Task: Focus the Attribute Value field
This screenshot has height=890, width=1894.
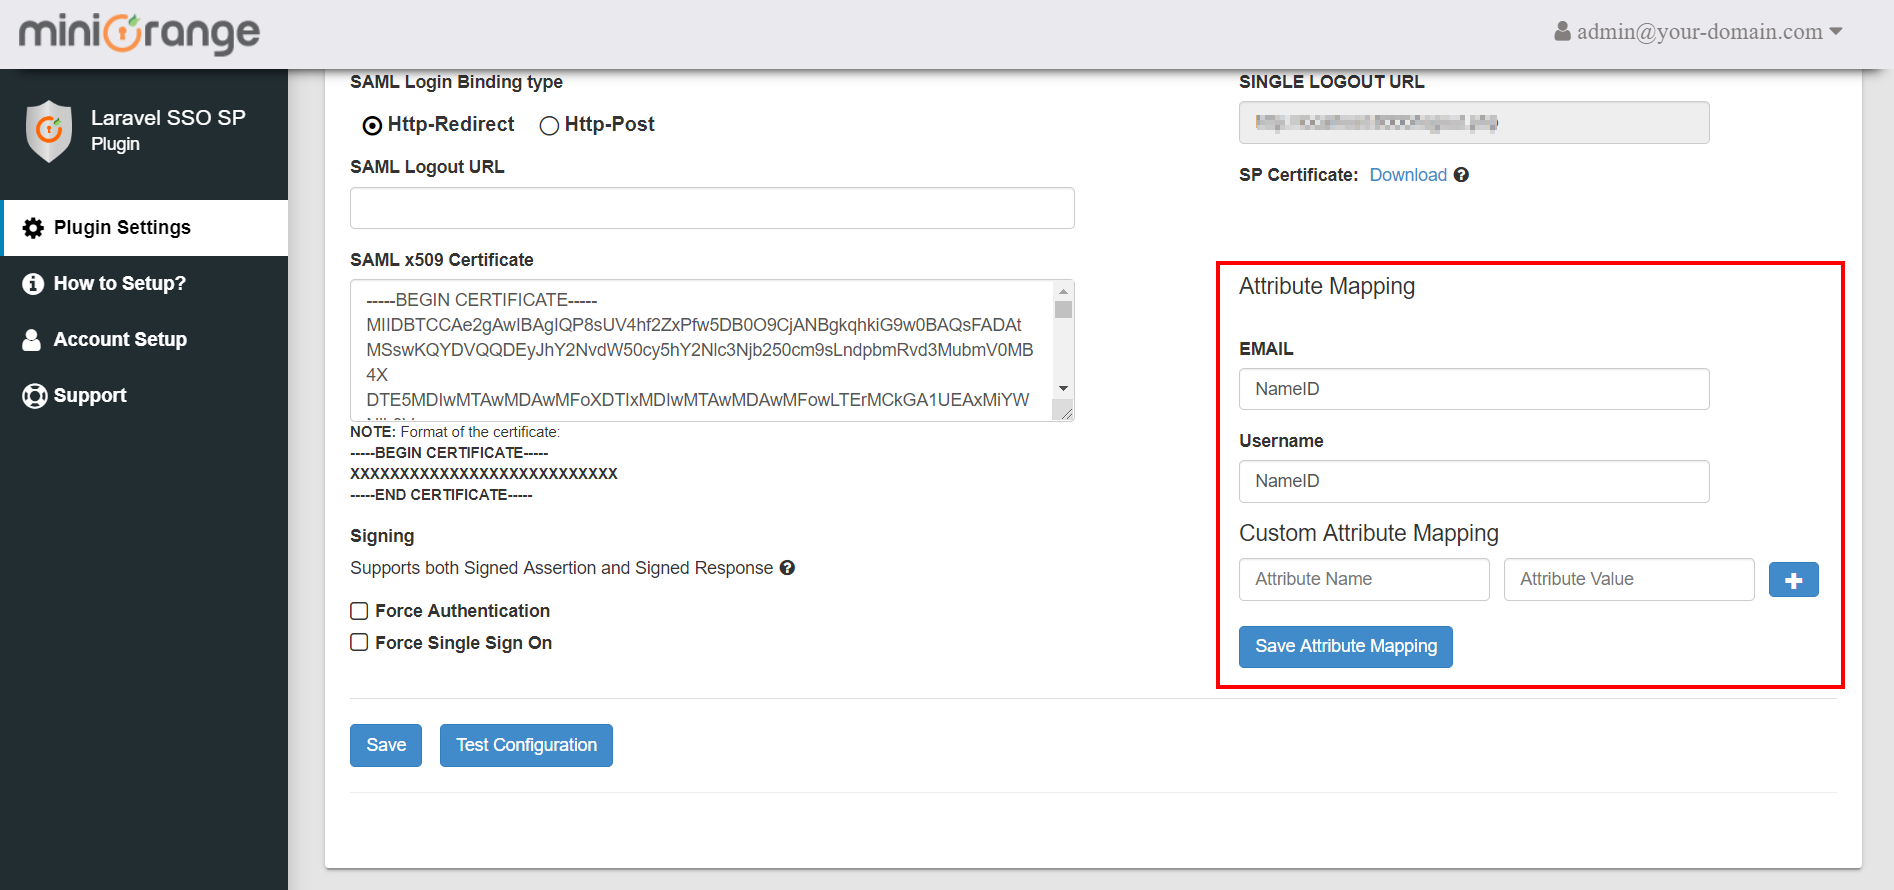Action: pos(1629,580)
